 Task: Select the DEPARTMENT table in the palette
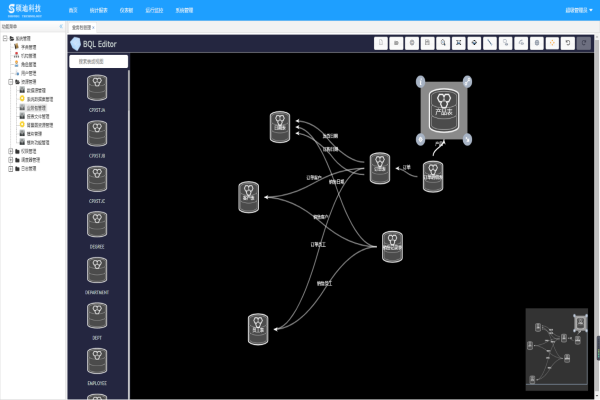pos(97,275)
